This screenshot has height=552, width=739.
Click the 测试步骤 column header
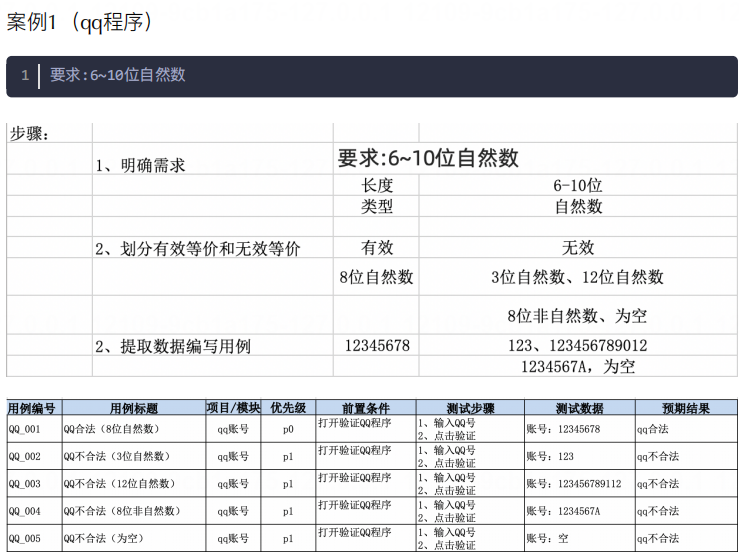tap(470, 408)
